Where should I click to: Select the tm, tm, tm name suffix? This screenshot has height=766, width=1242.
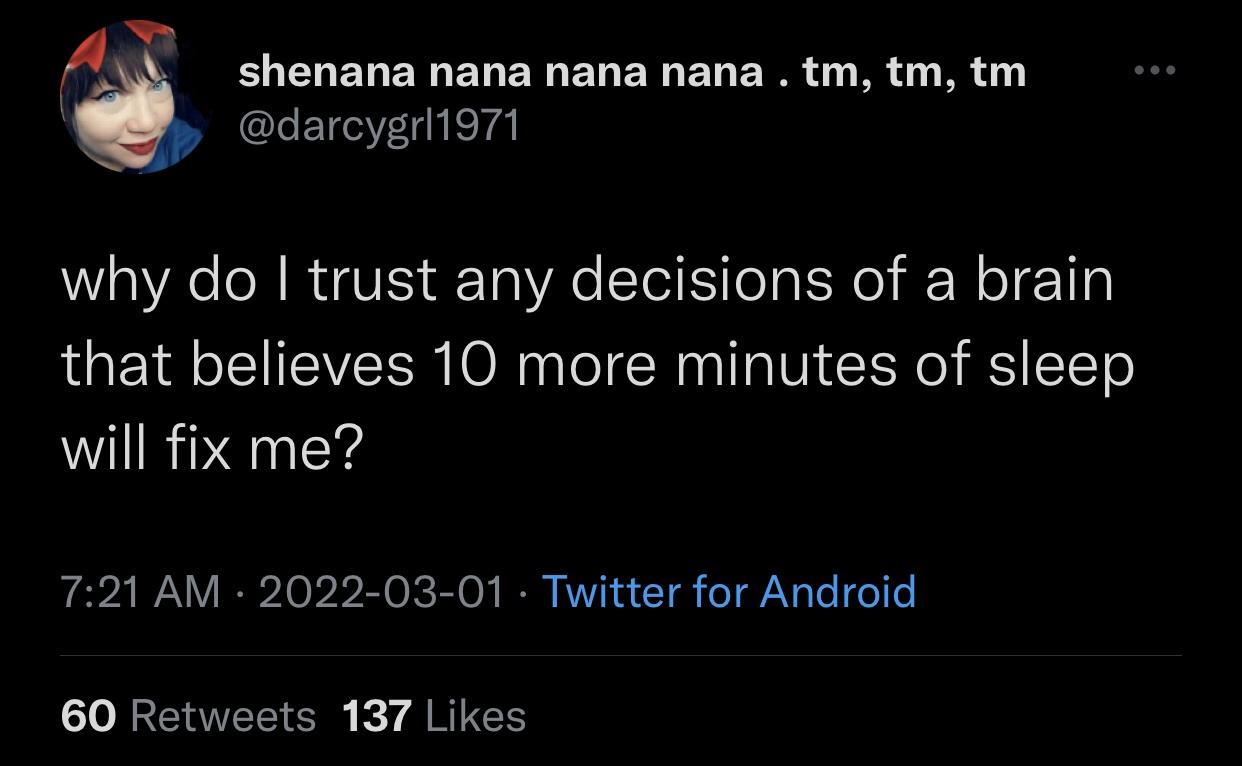click(x=915, y=70)
